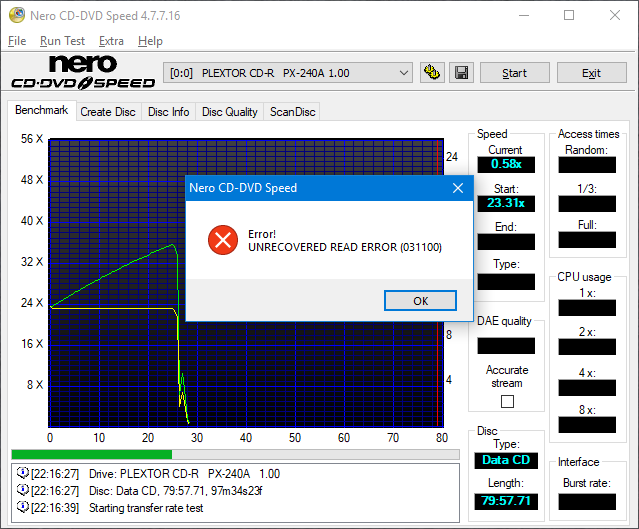
Task: Switch to the Create Disc tab
Action: (108, 112)
